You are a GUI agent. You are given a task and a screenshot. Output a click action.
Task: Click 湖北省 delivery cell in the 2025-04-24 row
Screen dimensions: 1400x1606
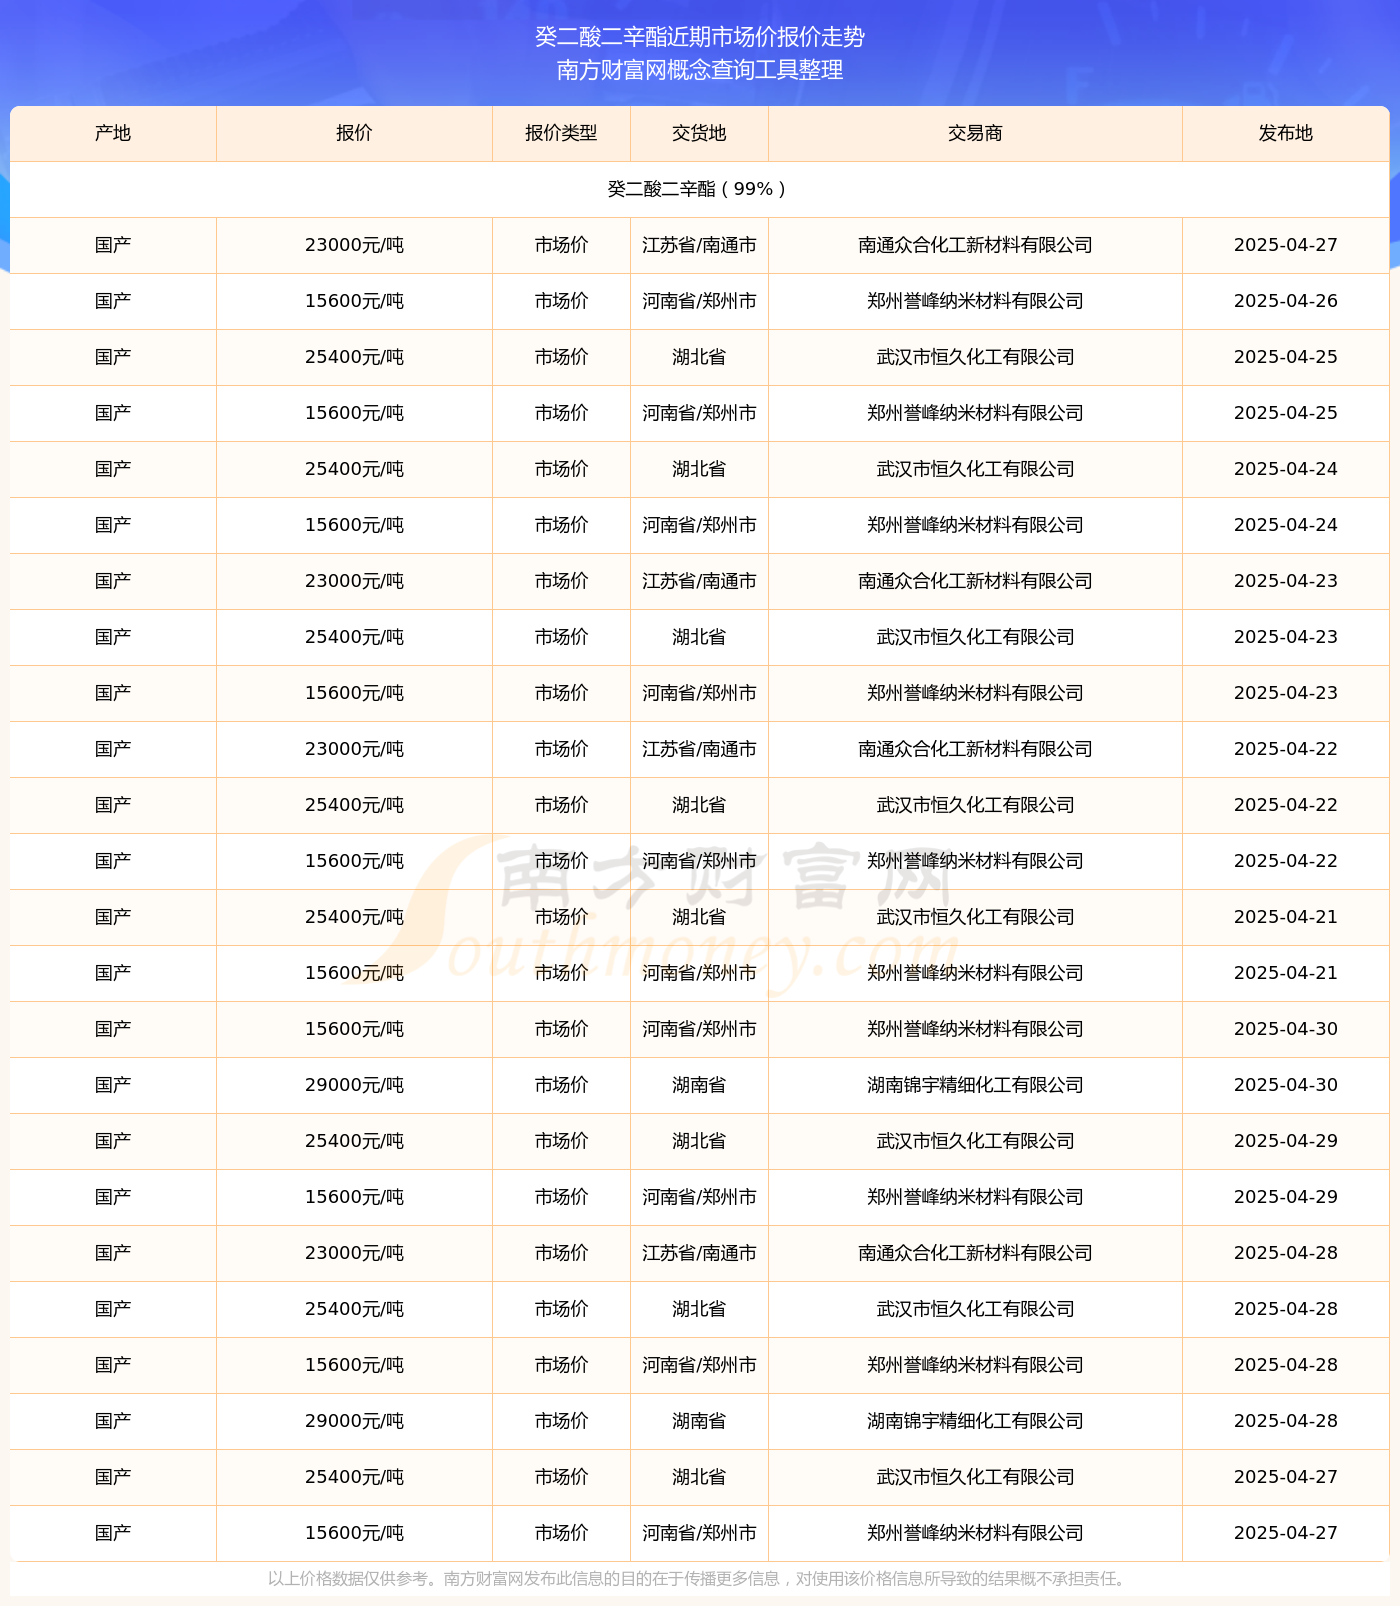699,469
